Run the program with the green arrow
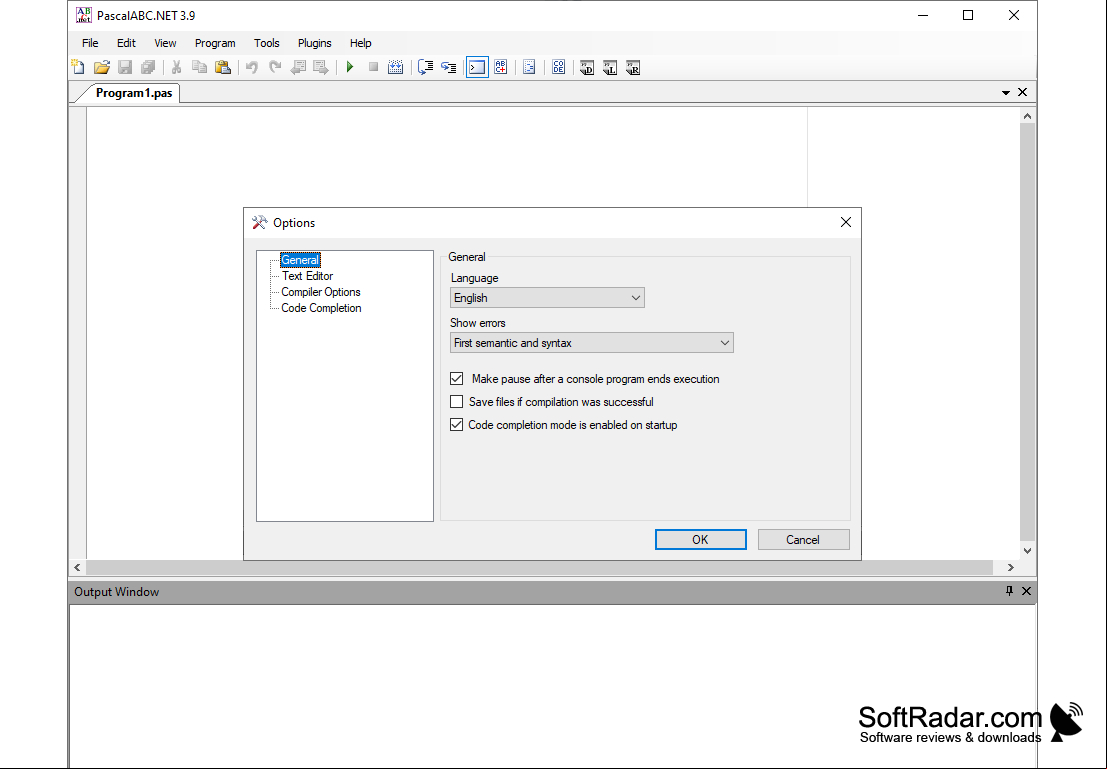The height and width of the screenshot is (769, 1107). (349, 68)
